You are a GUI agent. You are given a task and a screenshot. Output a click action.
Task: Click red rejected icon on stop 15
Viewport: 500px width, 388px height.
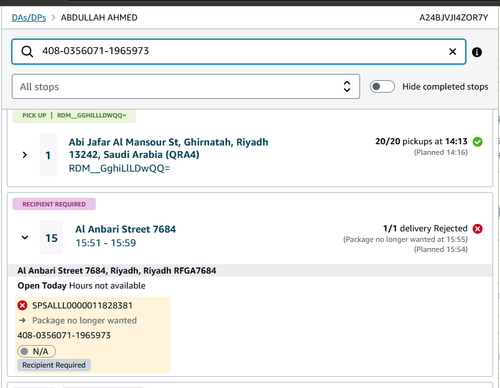(477, 229)
